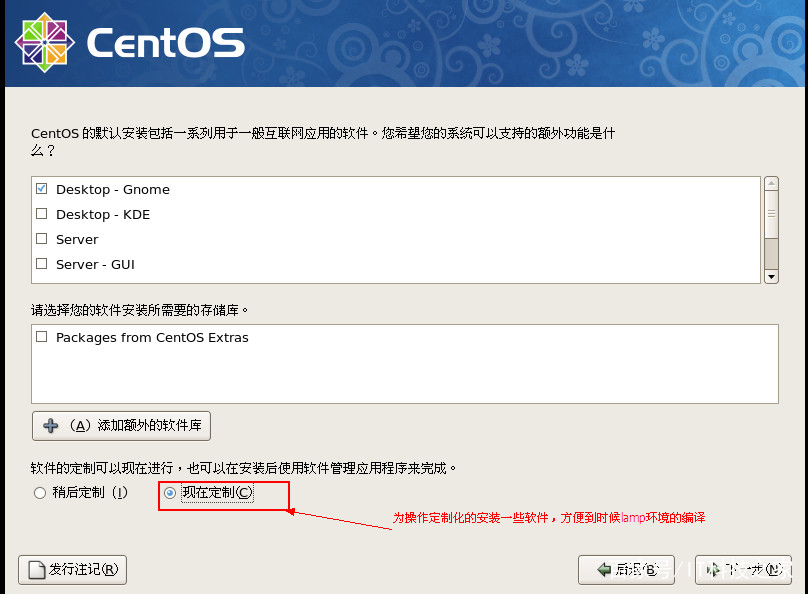Go back with the 后退 (B) button
This screenshot has width=808, height=594.
[x=626, y=570]
